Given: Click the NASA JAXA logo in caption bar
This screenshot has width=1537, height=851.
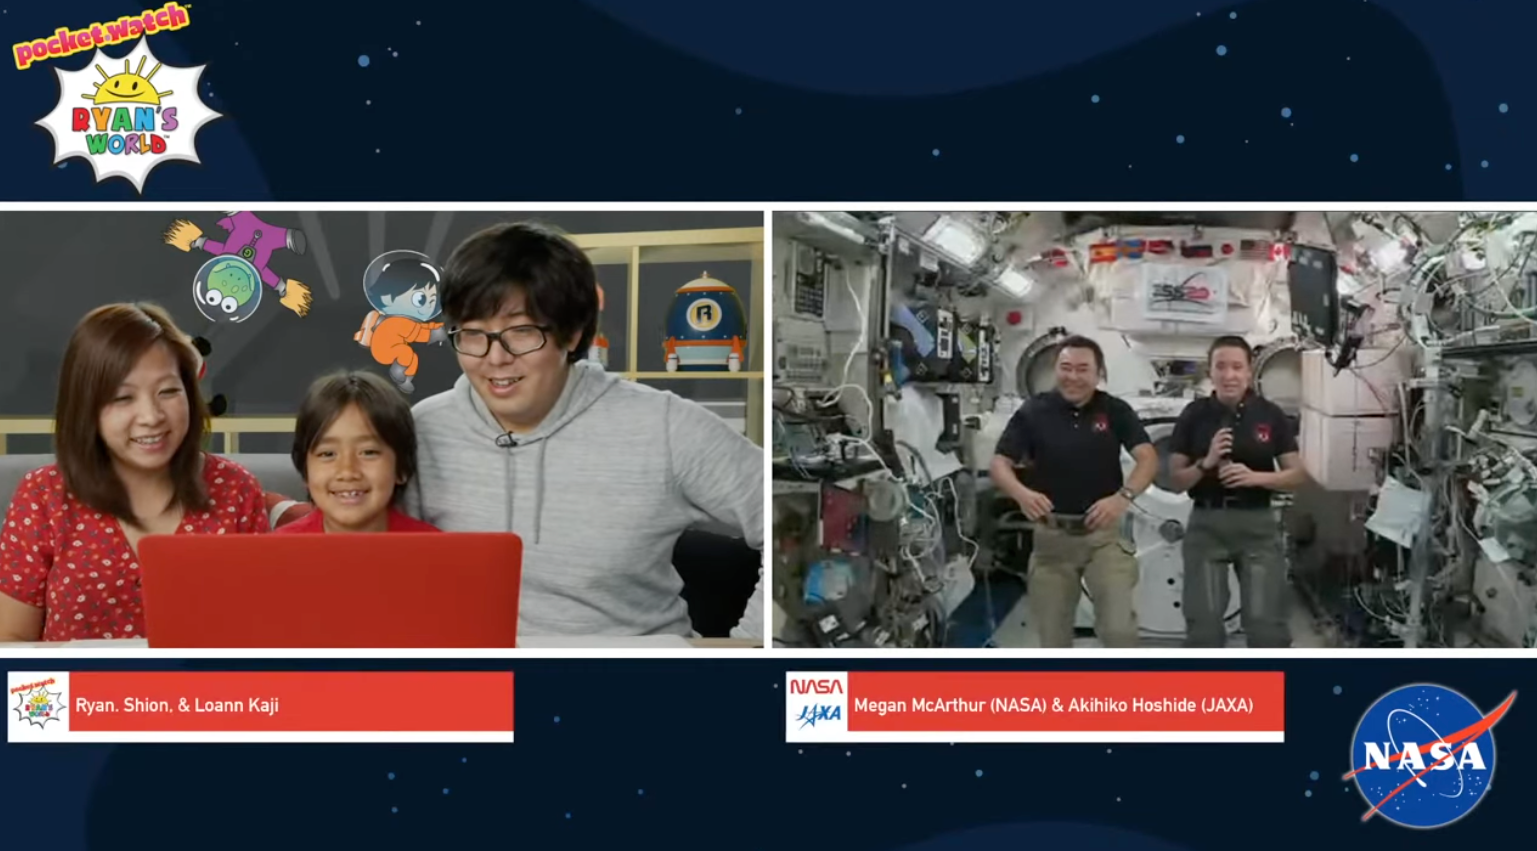Looking at the screenshot, I should (817, 704).
